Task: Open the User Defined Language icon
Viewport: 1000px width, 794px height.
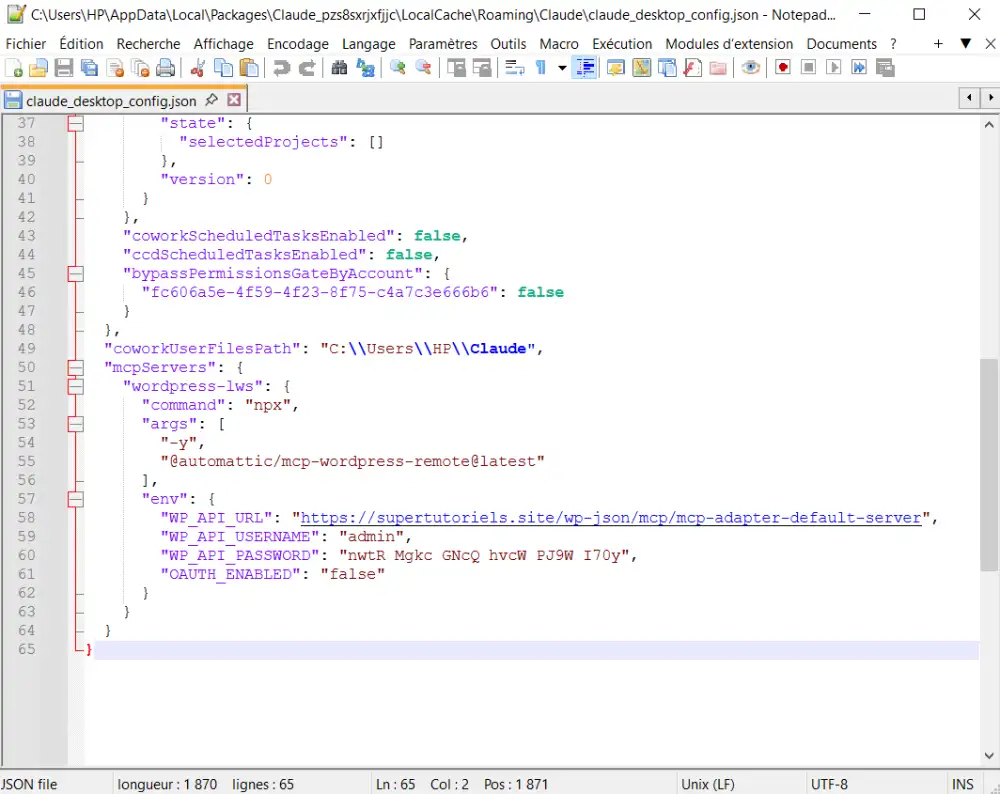Action: (615, 68)
